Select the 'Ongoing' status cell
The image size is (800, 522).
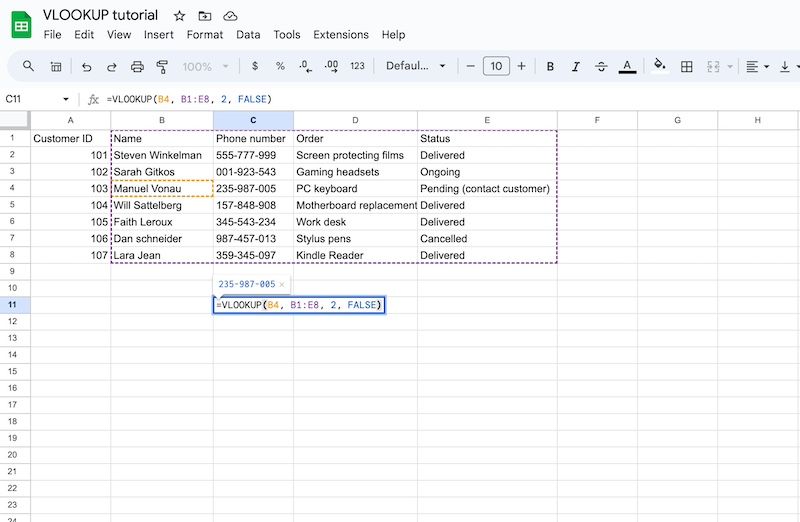tap(487, 172)
